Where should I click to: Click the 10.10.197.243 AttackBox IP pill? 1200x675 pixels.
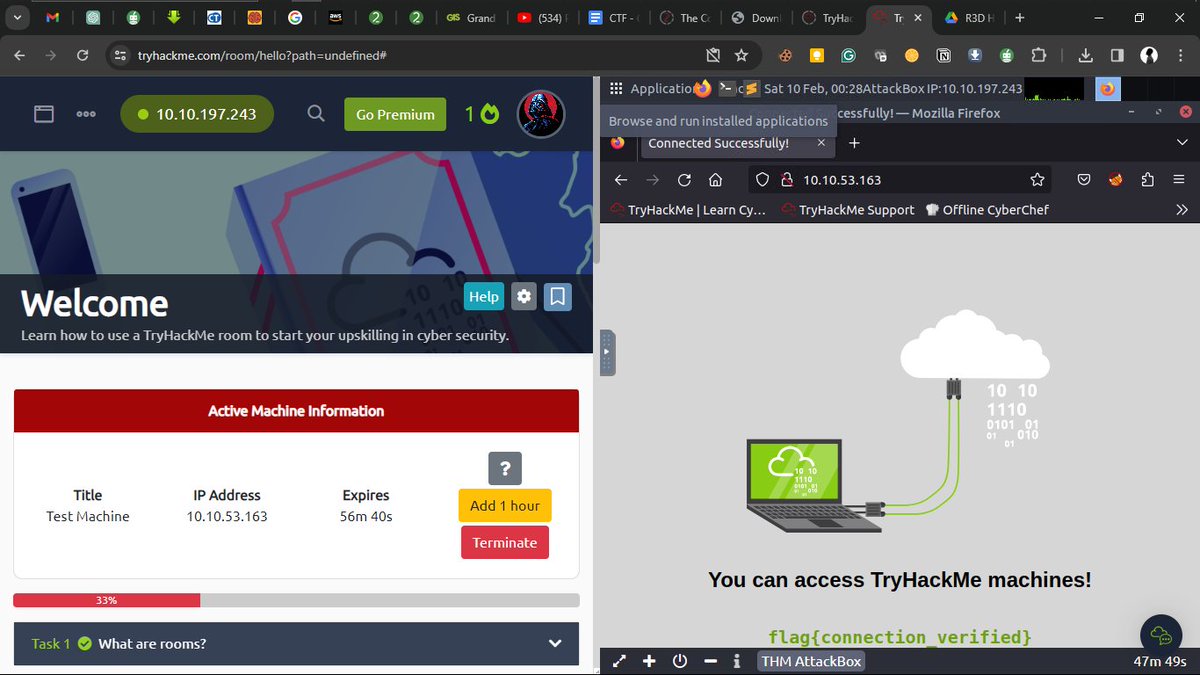pyautogui.click(x=196, y=114)
